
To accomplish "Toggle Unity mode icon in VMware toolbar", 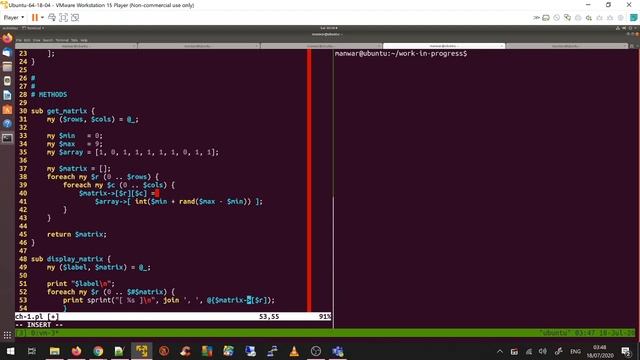I will pyautogui.click(x=75, y=18).
